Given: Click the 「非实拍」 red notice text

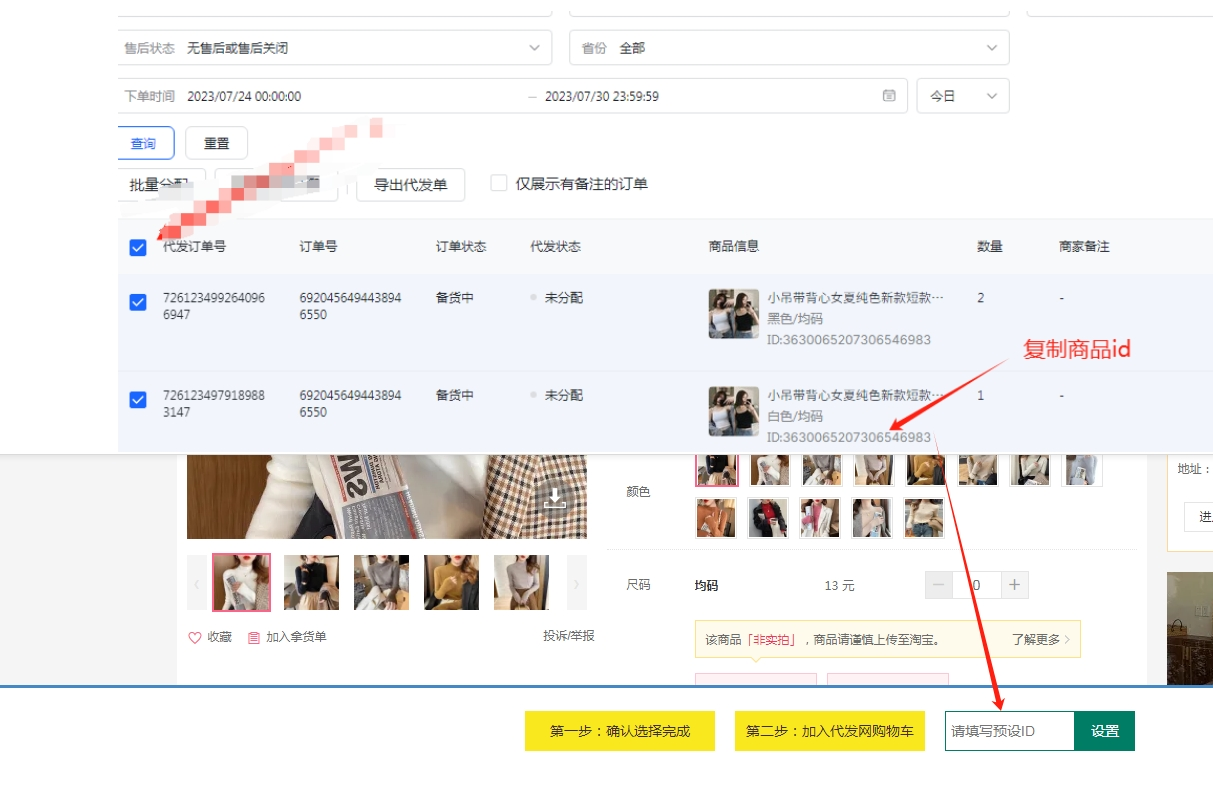Looking at the screenshot, I should click(771, 639).
